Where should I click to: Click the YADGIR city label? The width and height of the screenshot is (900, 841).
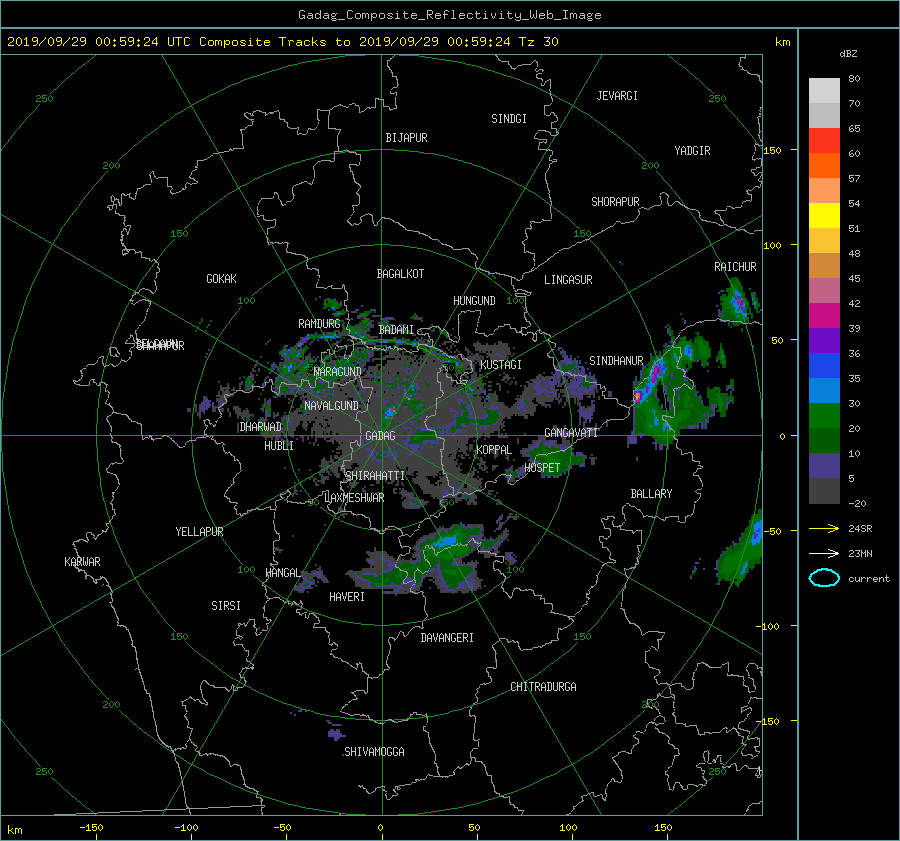coord(692,151)
